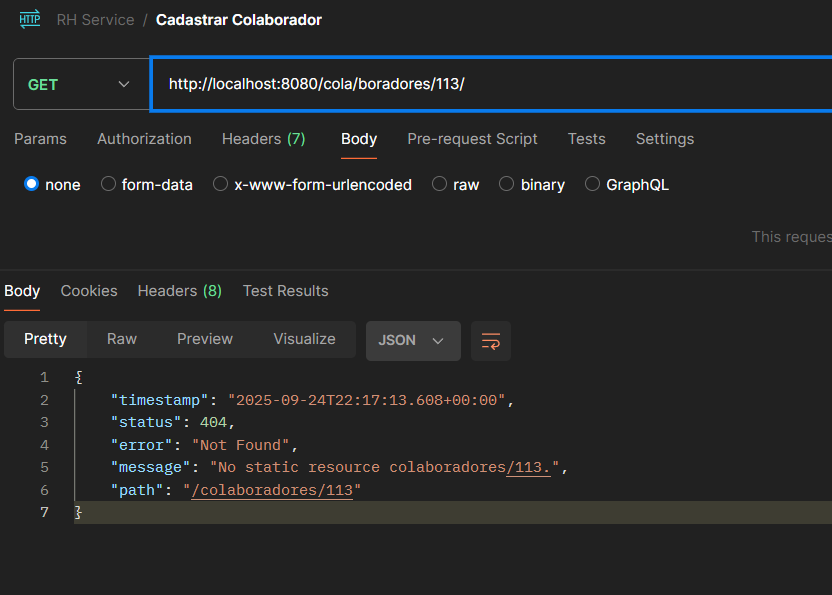832x595 pixels.
Task: Open the Test Results tab
Action: [x=285, y=291]
